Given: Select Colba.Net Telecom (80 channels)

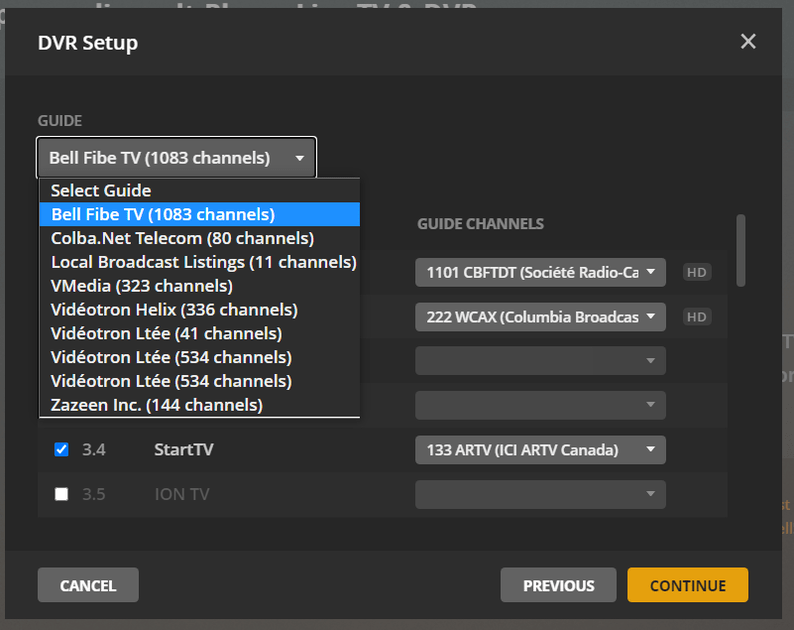Looking at the screenshot, I should point(200,238).
